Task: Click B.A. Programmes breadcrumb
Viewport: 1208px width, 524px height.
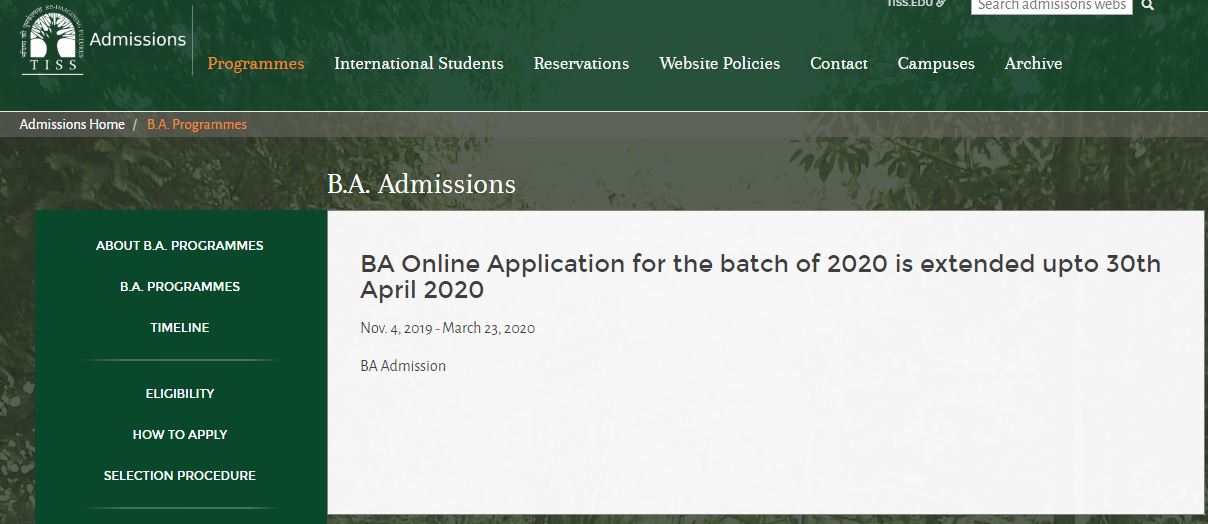Action: pos(197,125)
